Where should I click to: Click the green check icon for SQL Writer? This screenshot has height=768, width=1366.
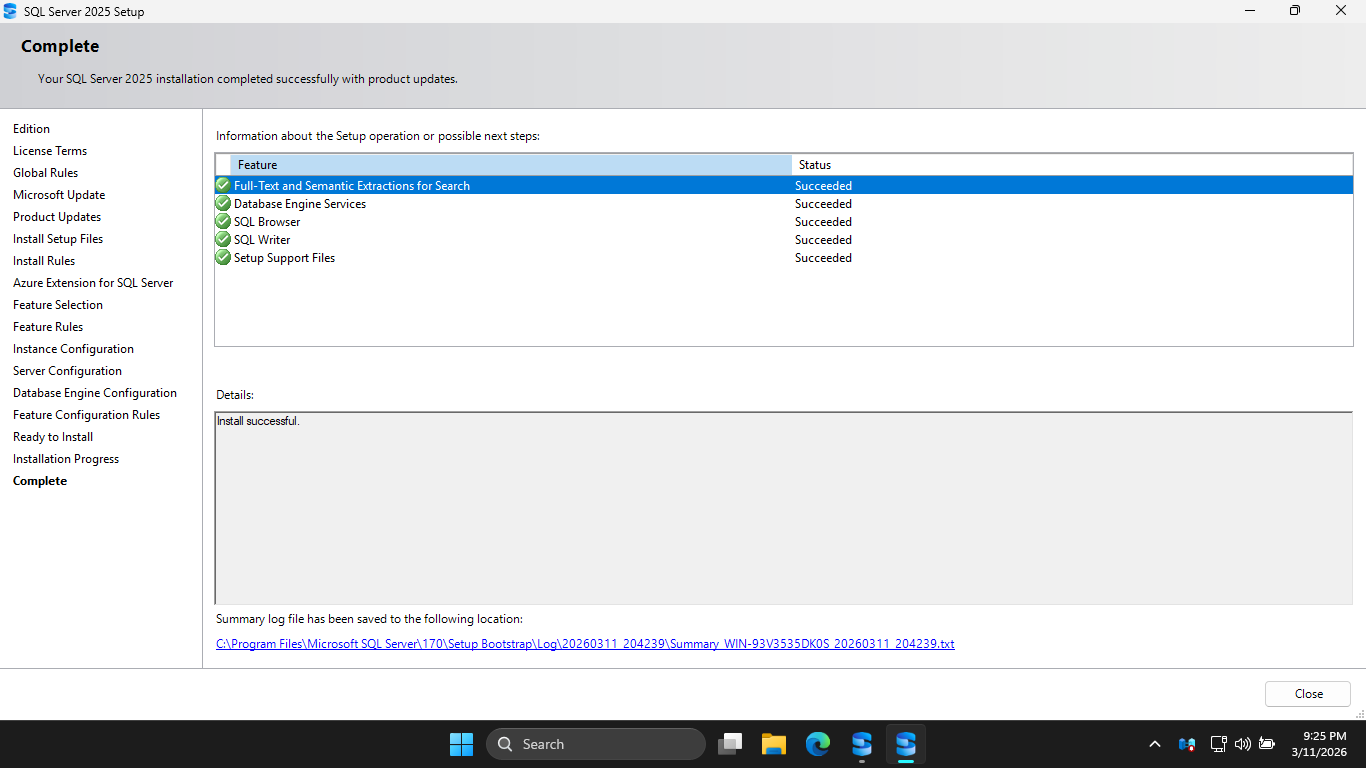click(223, 240)
